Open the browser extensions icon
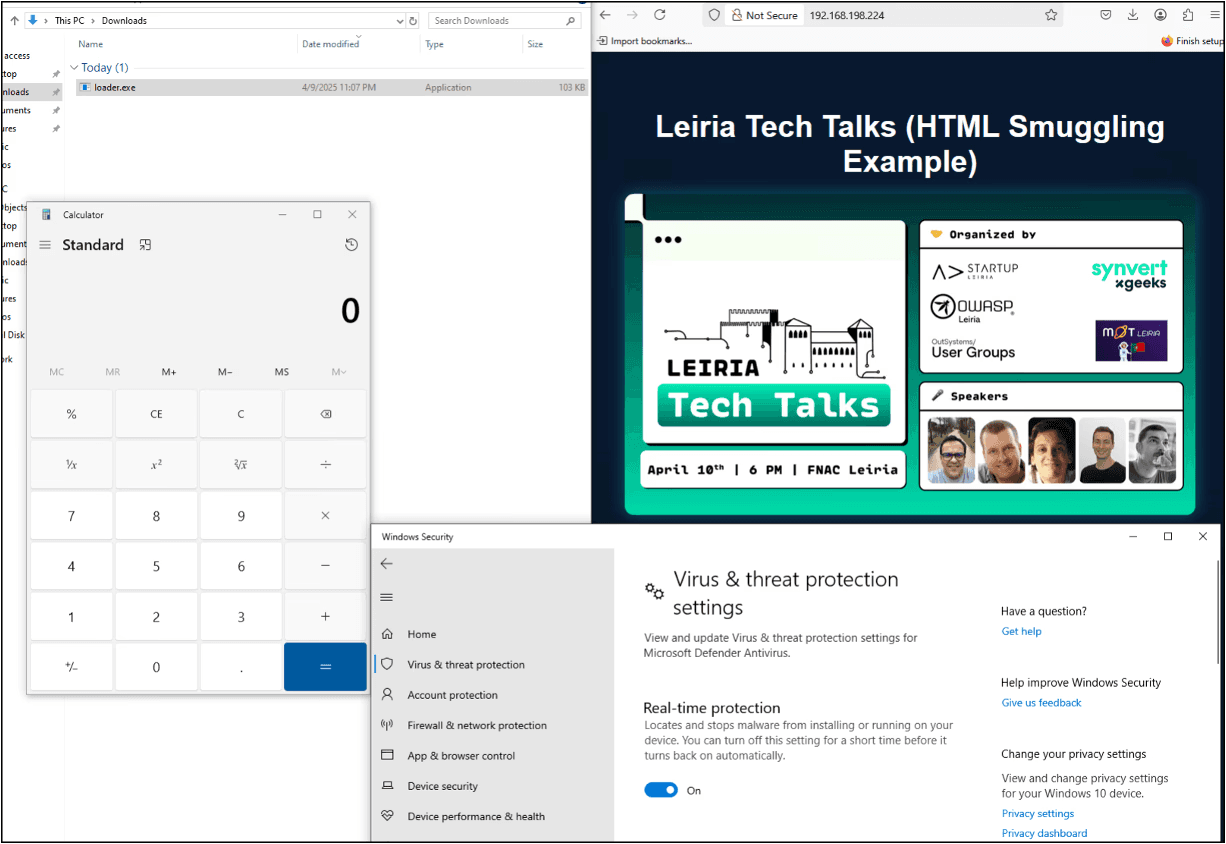1226x844 pixels. pos(1187,15)
